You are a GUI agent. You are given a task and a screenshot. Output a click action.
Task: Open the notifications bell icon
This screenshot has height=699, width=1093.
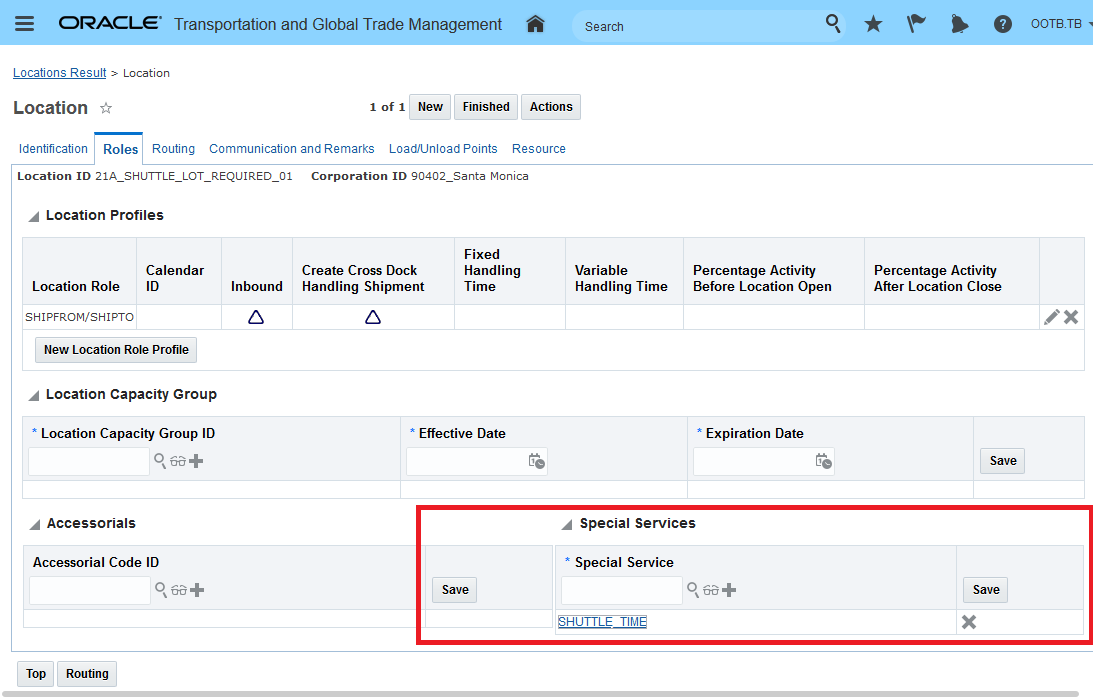coord(959,24)
